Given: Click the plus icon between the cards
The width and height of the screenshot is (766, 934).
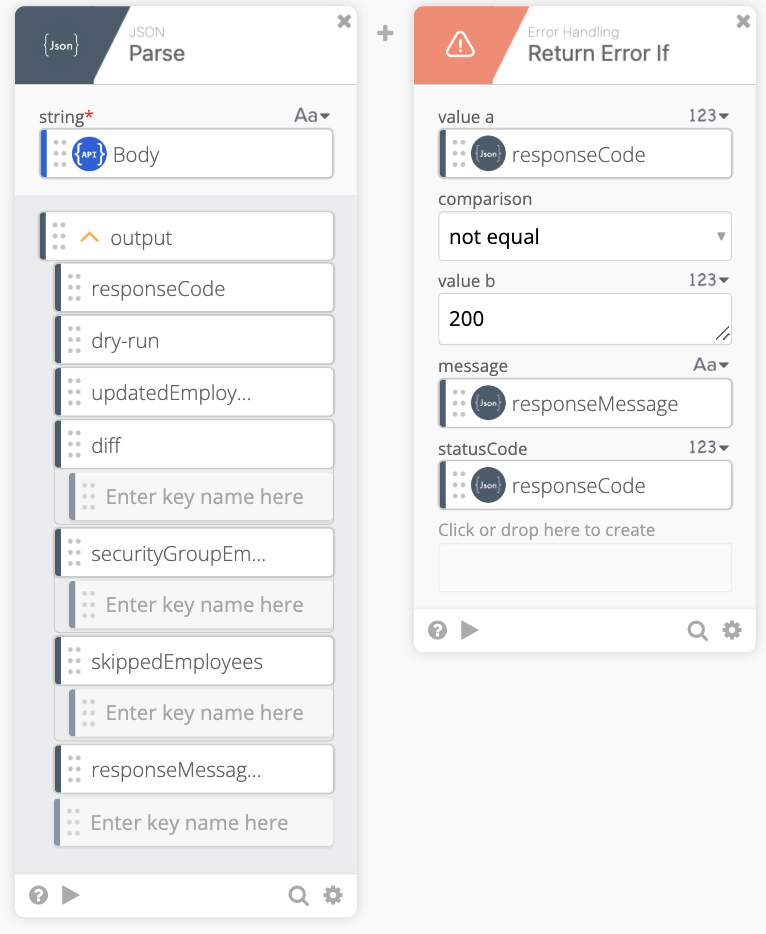Looking at the screenshot, I should pyautogui.click(x=385, y=34).
